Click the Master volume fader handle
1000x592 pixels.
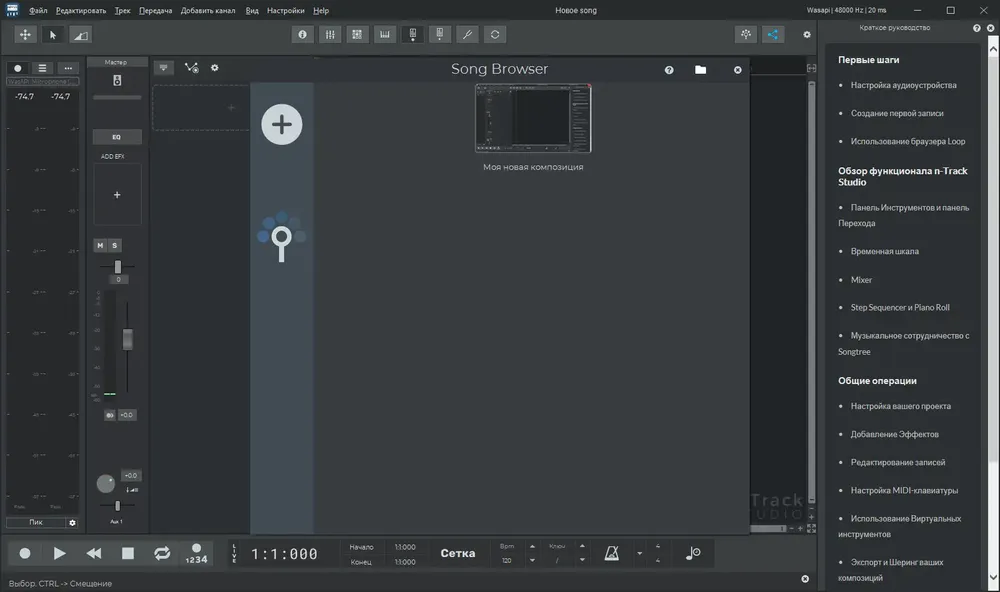tap(128, 339)
